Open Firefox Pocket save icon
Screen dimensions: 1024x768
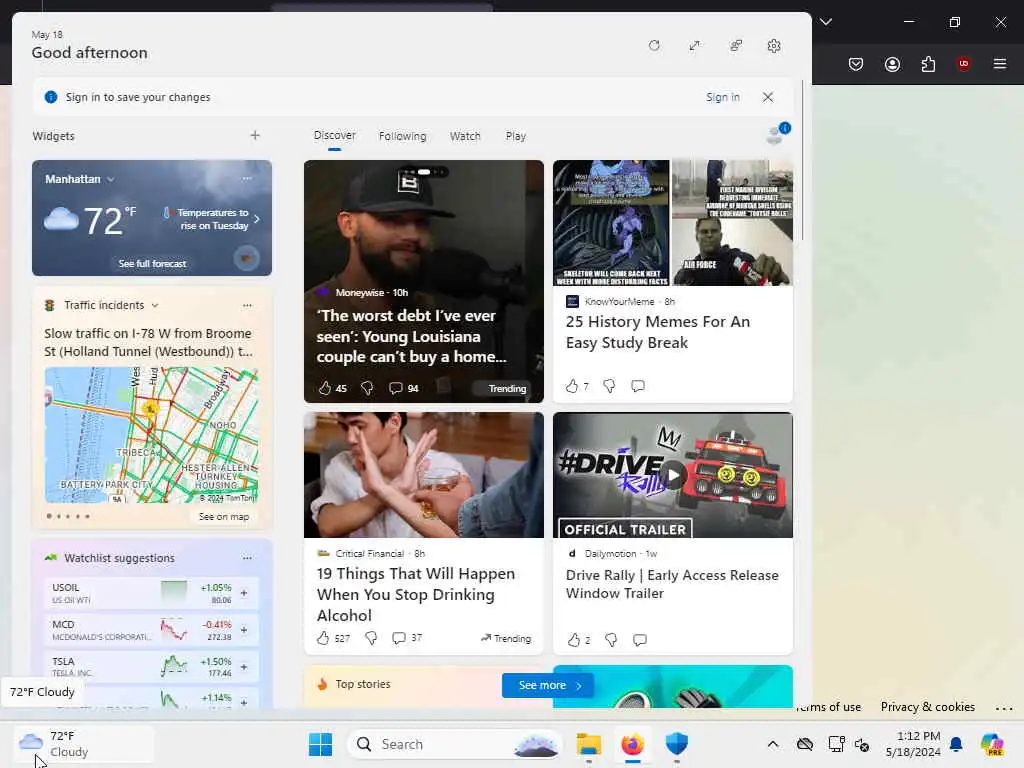[x=856, y=64]
